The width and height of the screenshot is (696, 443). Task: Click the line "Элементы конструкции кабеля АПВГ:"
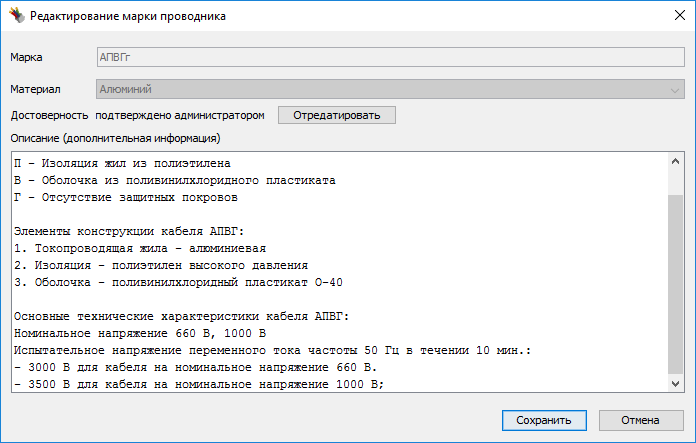point(129,232)
